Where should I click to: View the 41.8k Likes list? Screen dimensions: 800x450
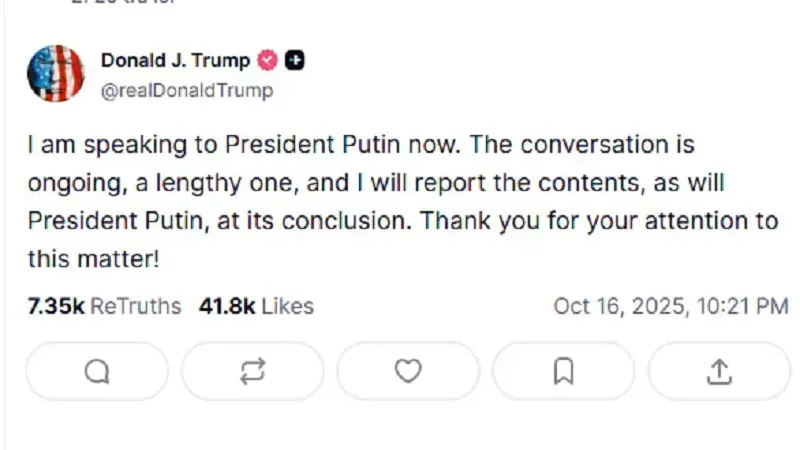[256, 306]
